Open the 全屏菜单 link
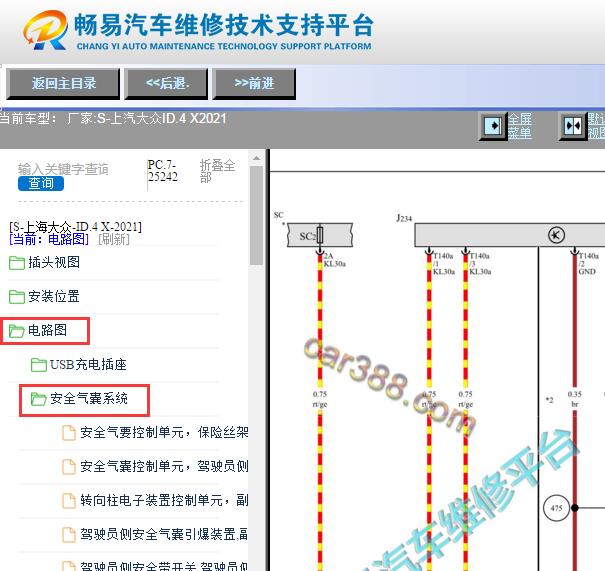 pyautogui.click(x=520, y=126)
